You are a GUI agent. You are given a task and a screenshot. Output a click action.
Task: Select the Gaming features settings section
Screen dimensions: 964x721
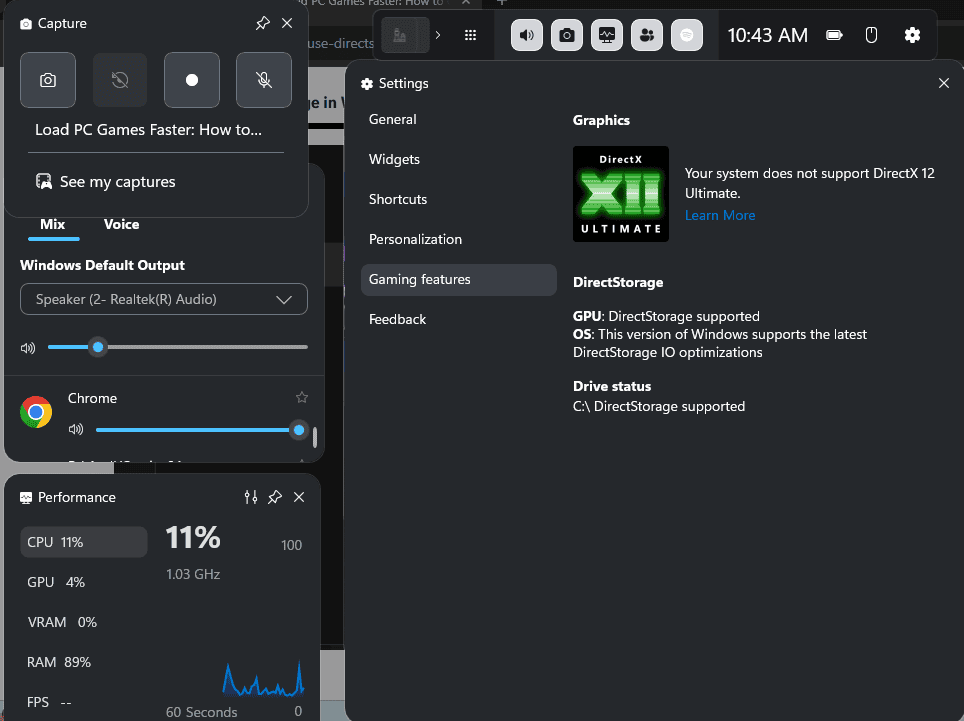(x=459, y=280)
